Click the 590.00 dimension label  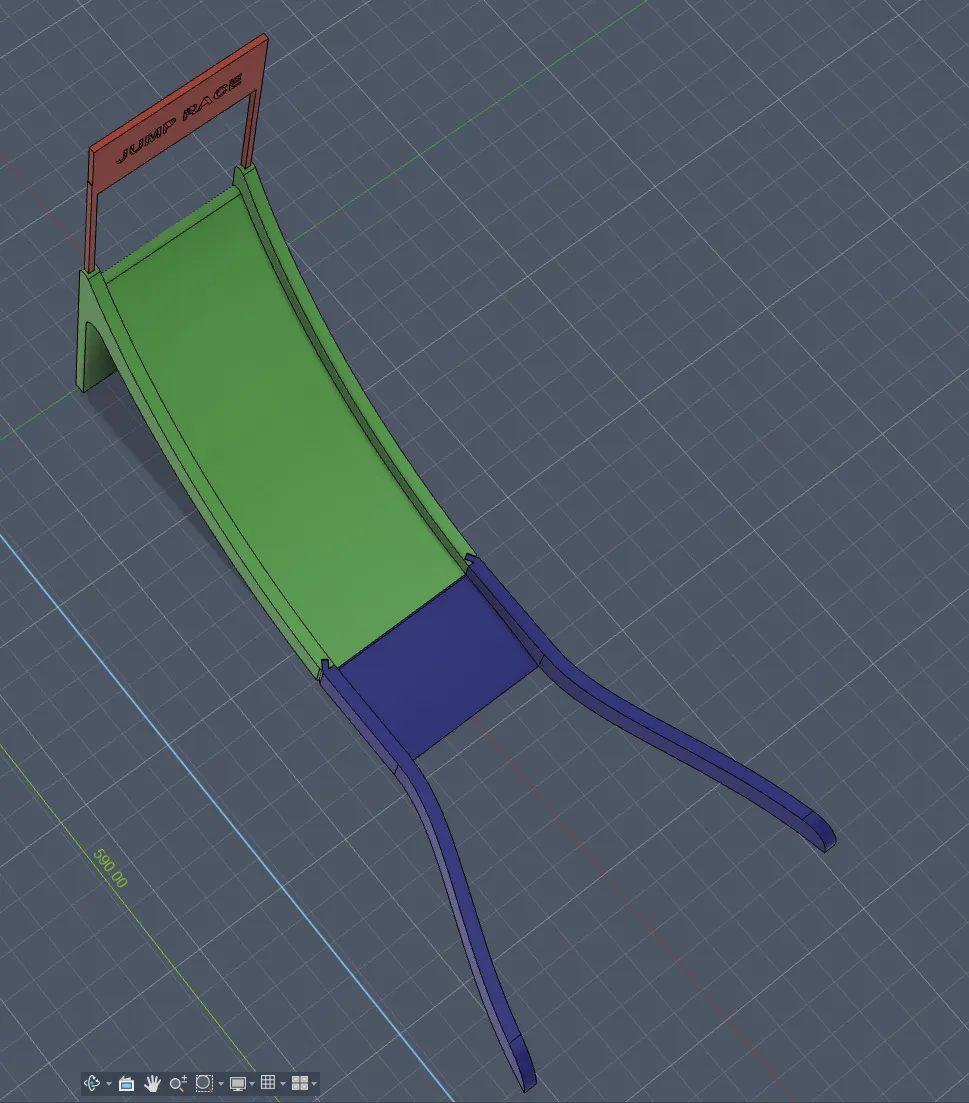(110, 869)
